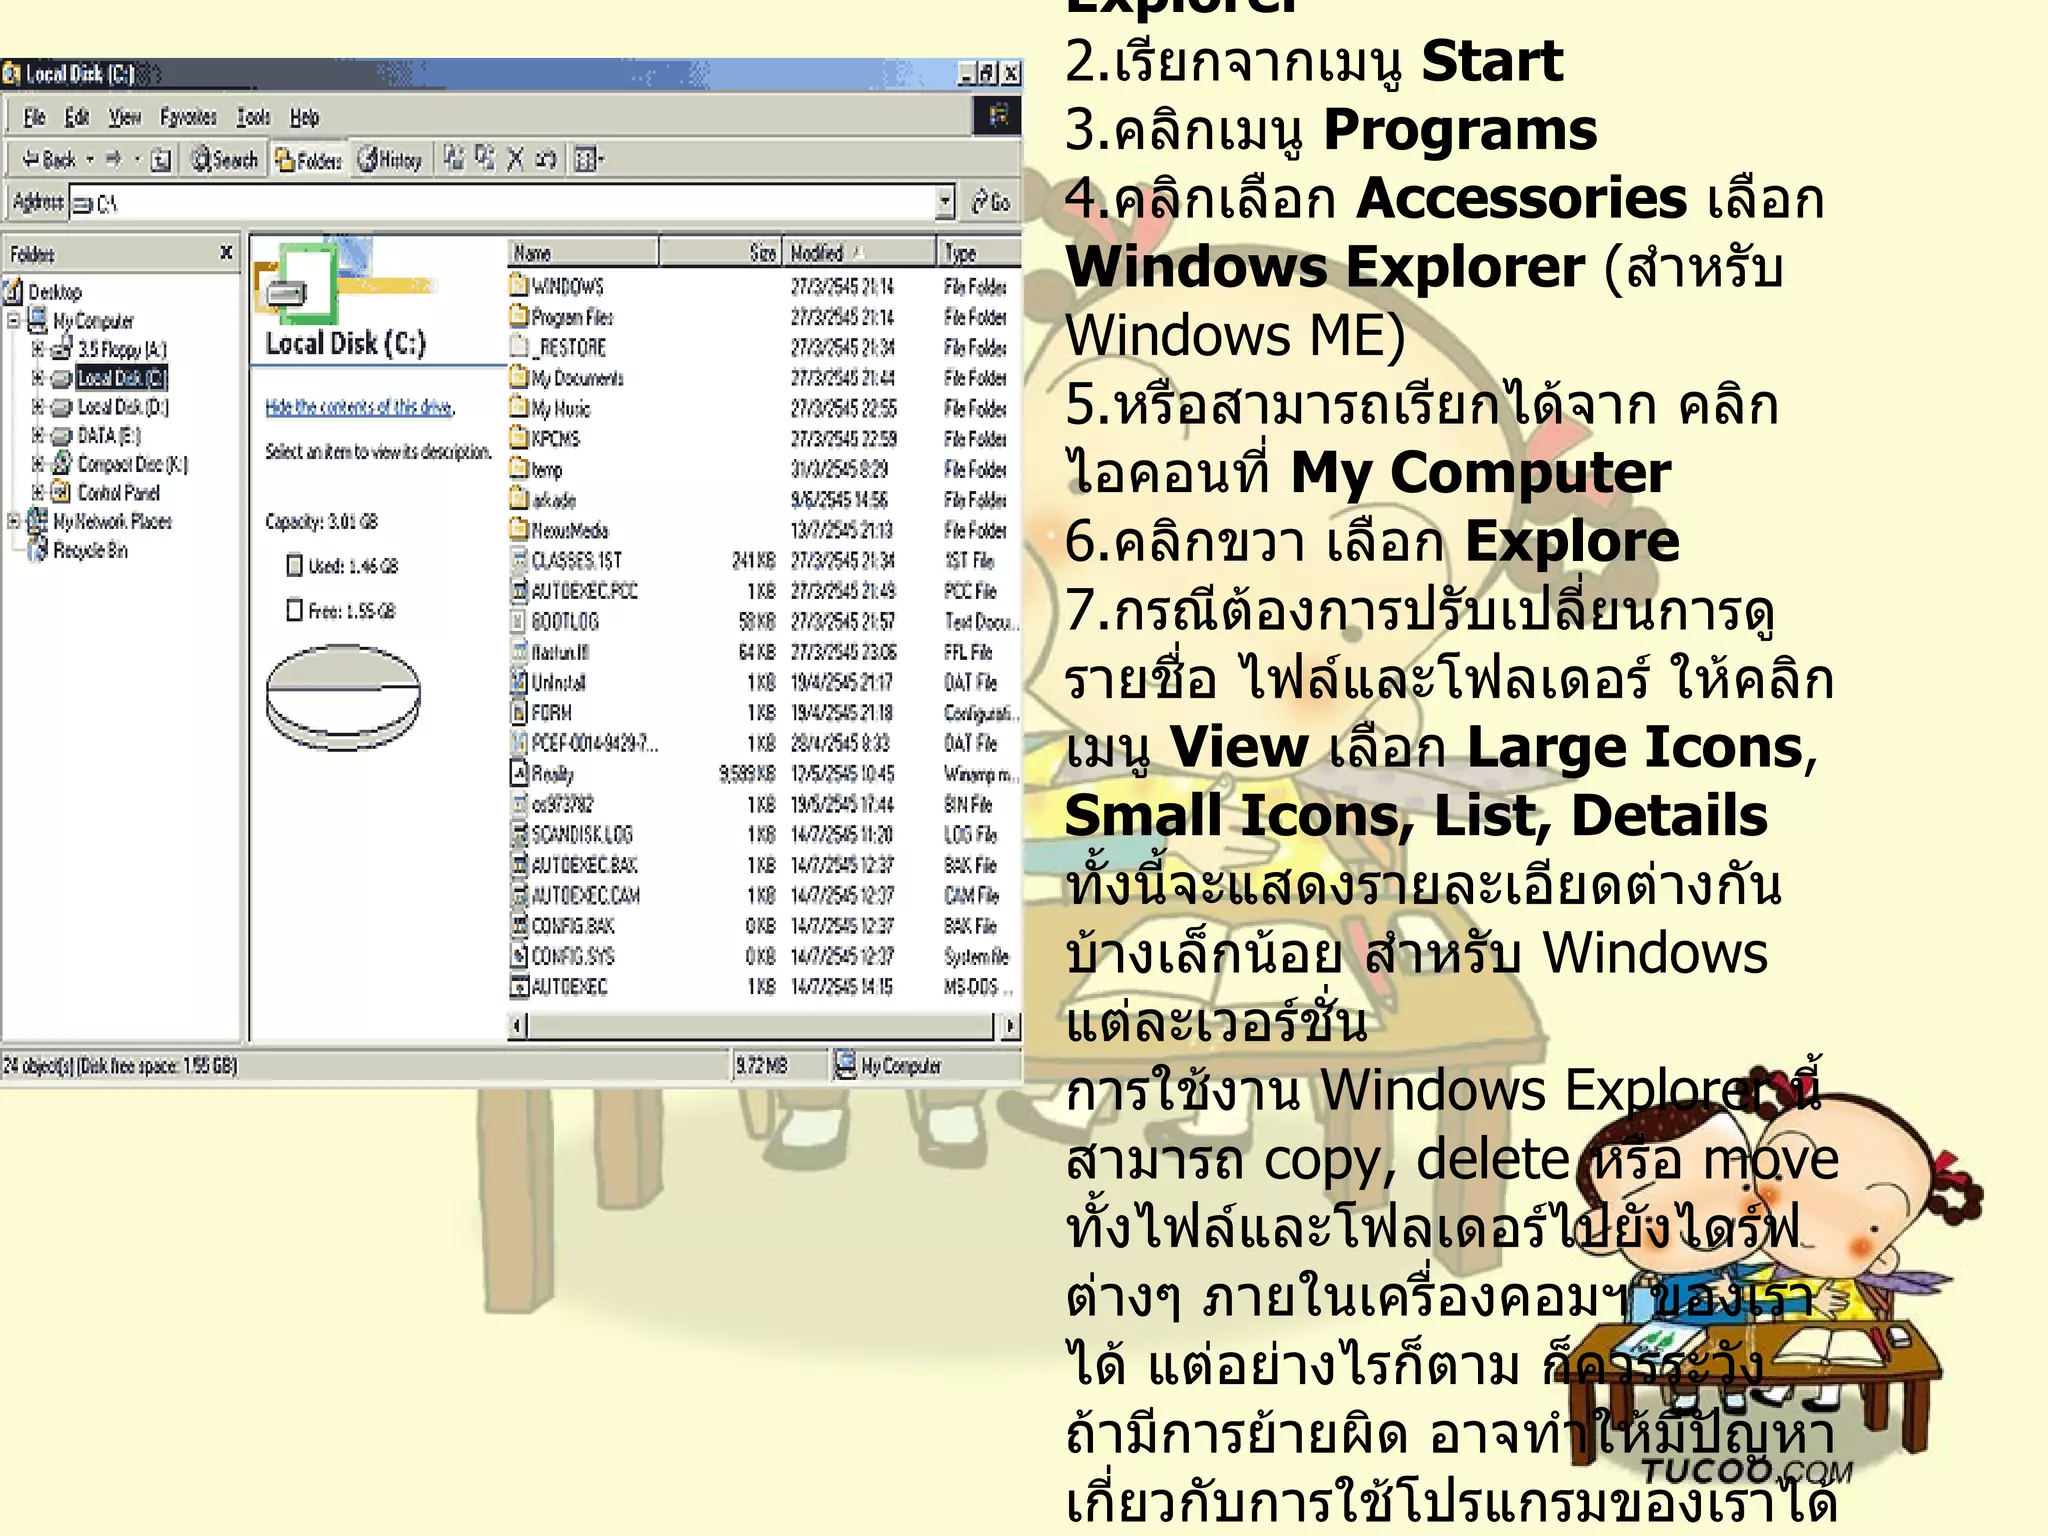Expand the 3.5 Floppy (A:) tree node
The height and width of the screenshot is (1536, 2048).
38,349
